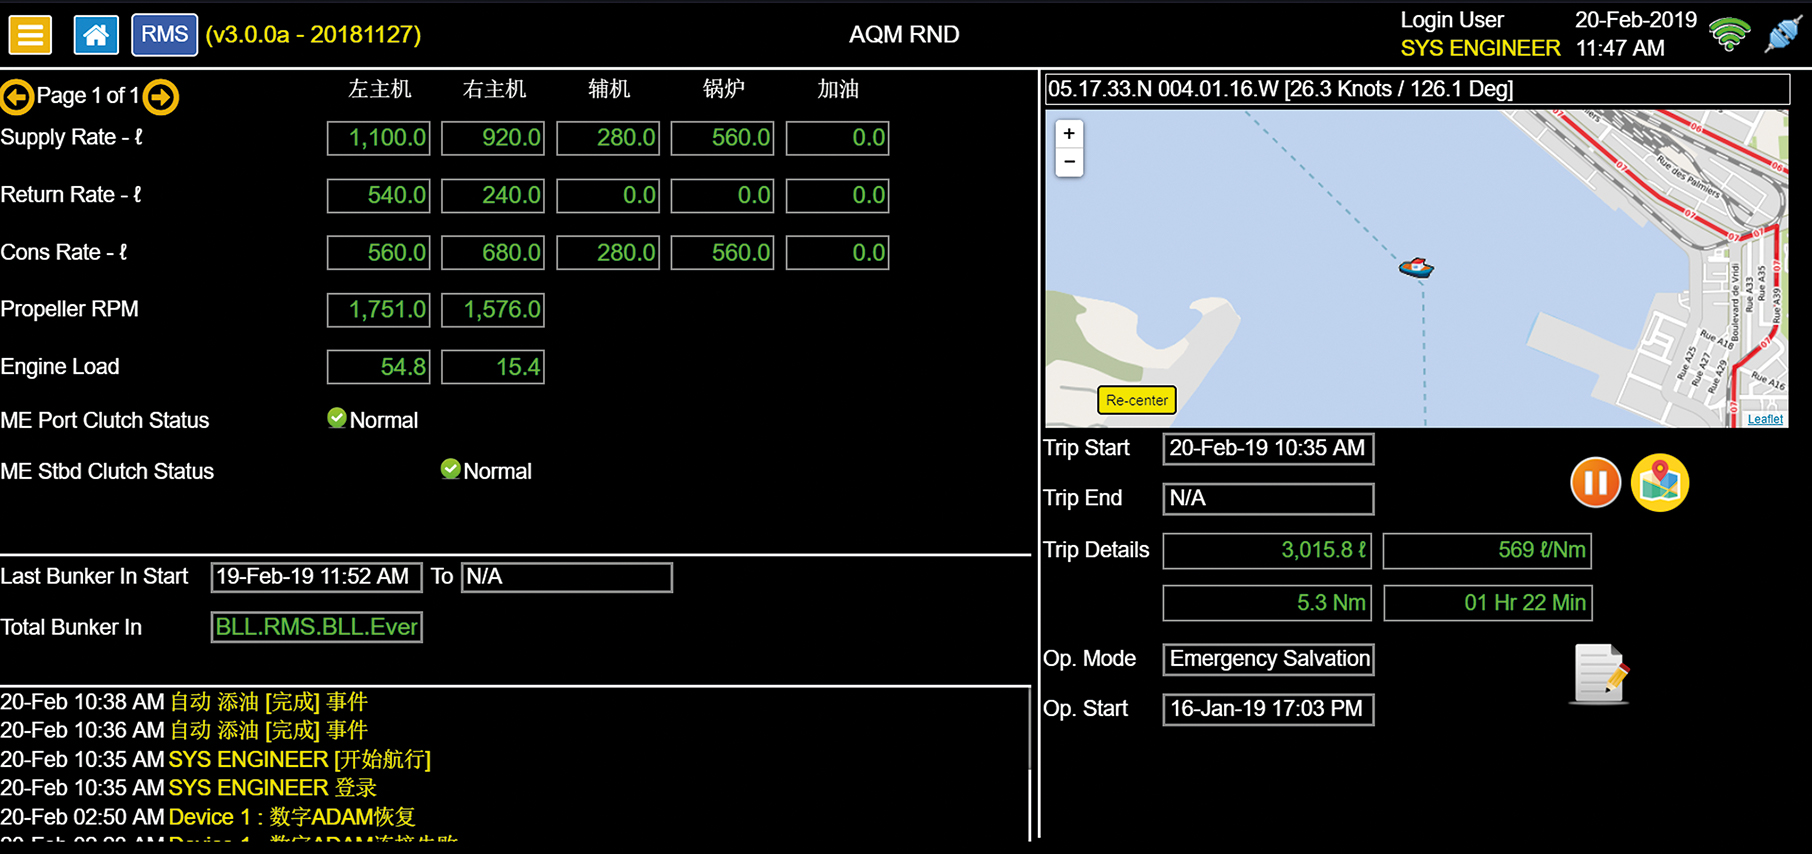The image size is (1812, 854).
Task: Click the Page 1 of 1 indicator
Action: [x=88, y=96]
